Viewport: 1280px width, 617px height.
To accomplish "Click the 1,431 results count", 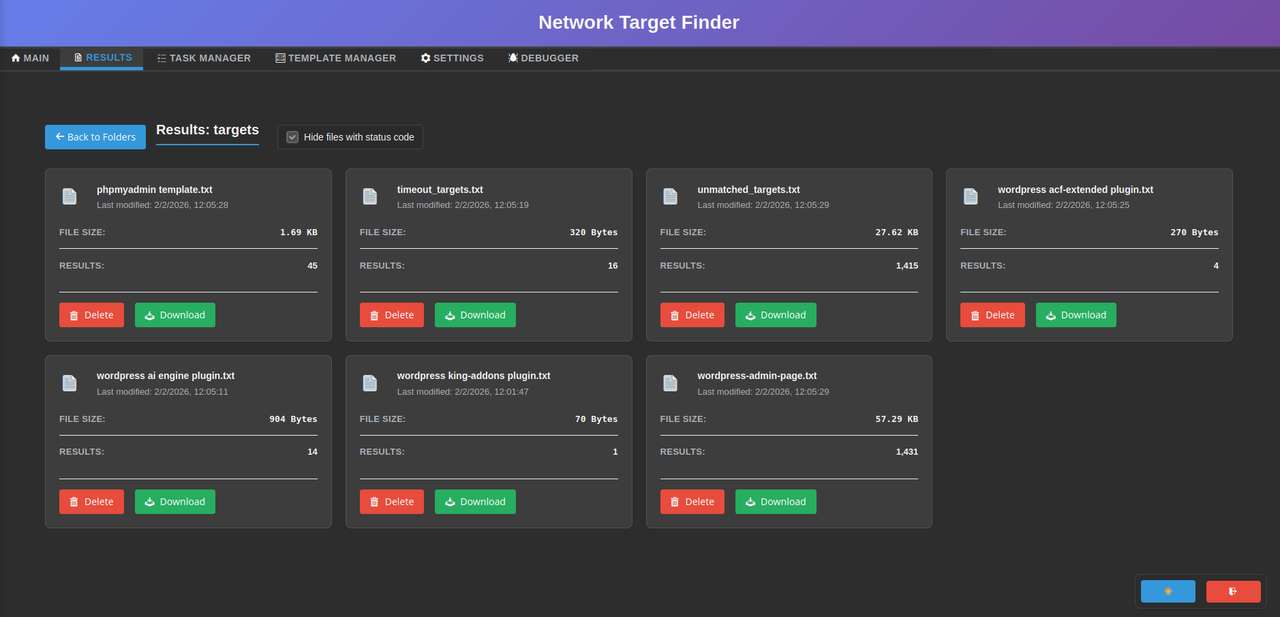I will coord(907,452).
